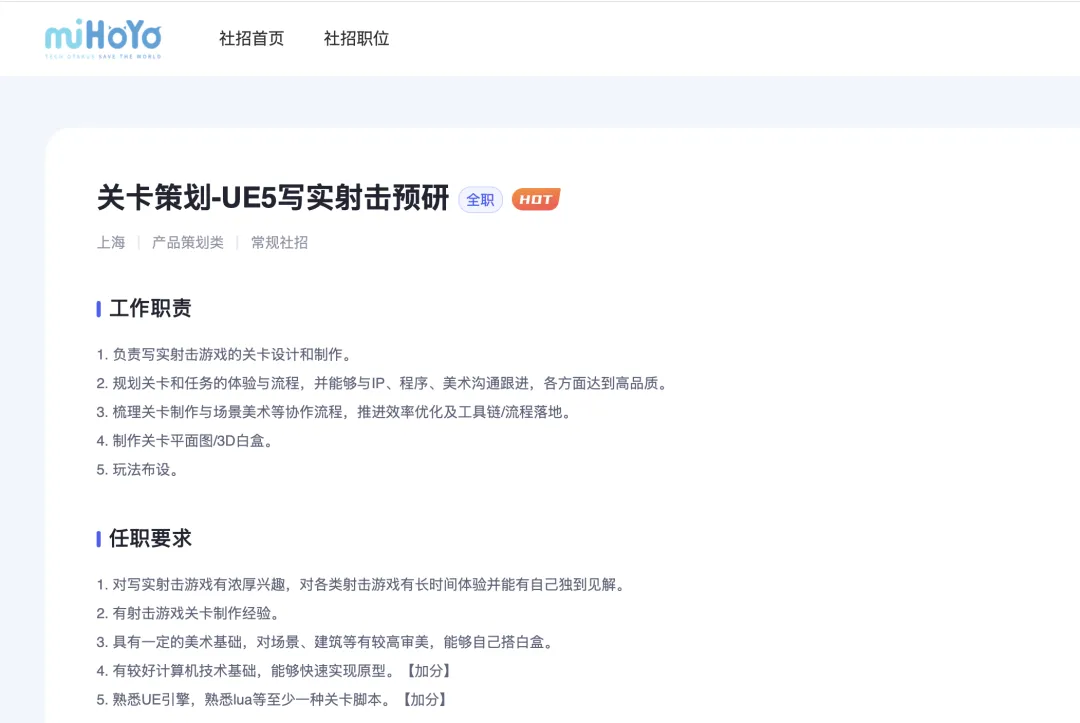Image resolution: width=1080 pixels, height=723 pixels.
Task: Click the miHoYo logo
Action: pyautogui.click(x=103, y=39)
